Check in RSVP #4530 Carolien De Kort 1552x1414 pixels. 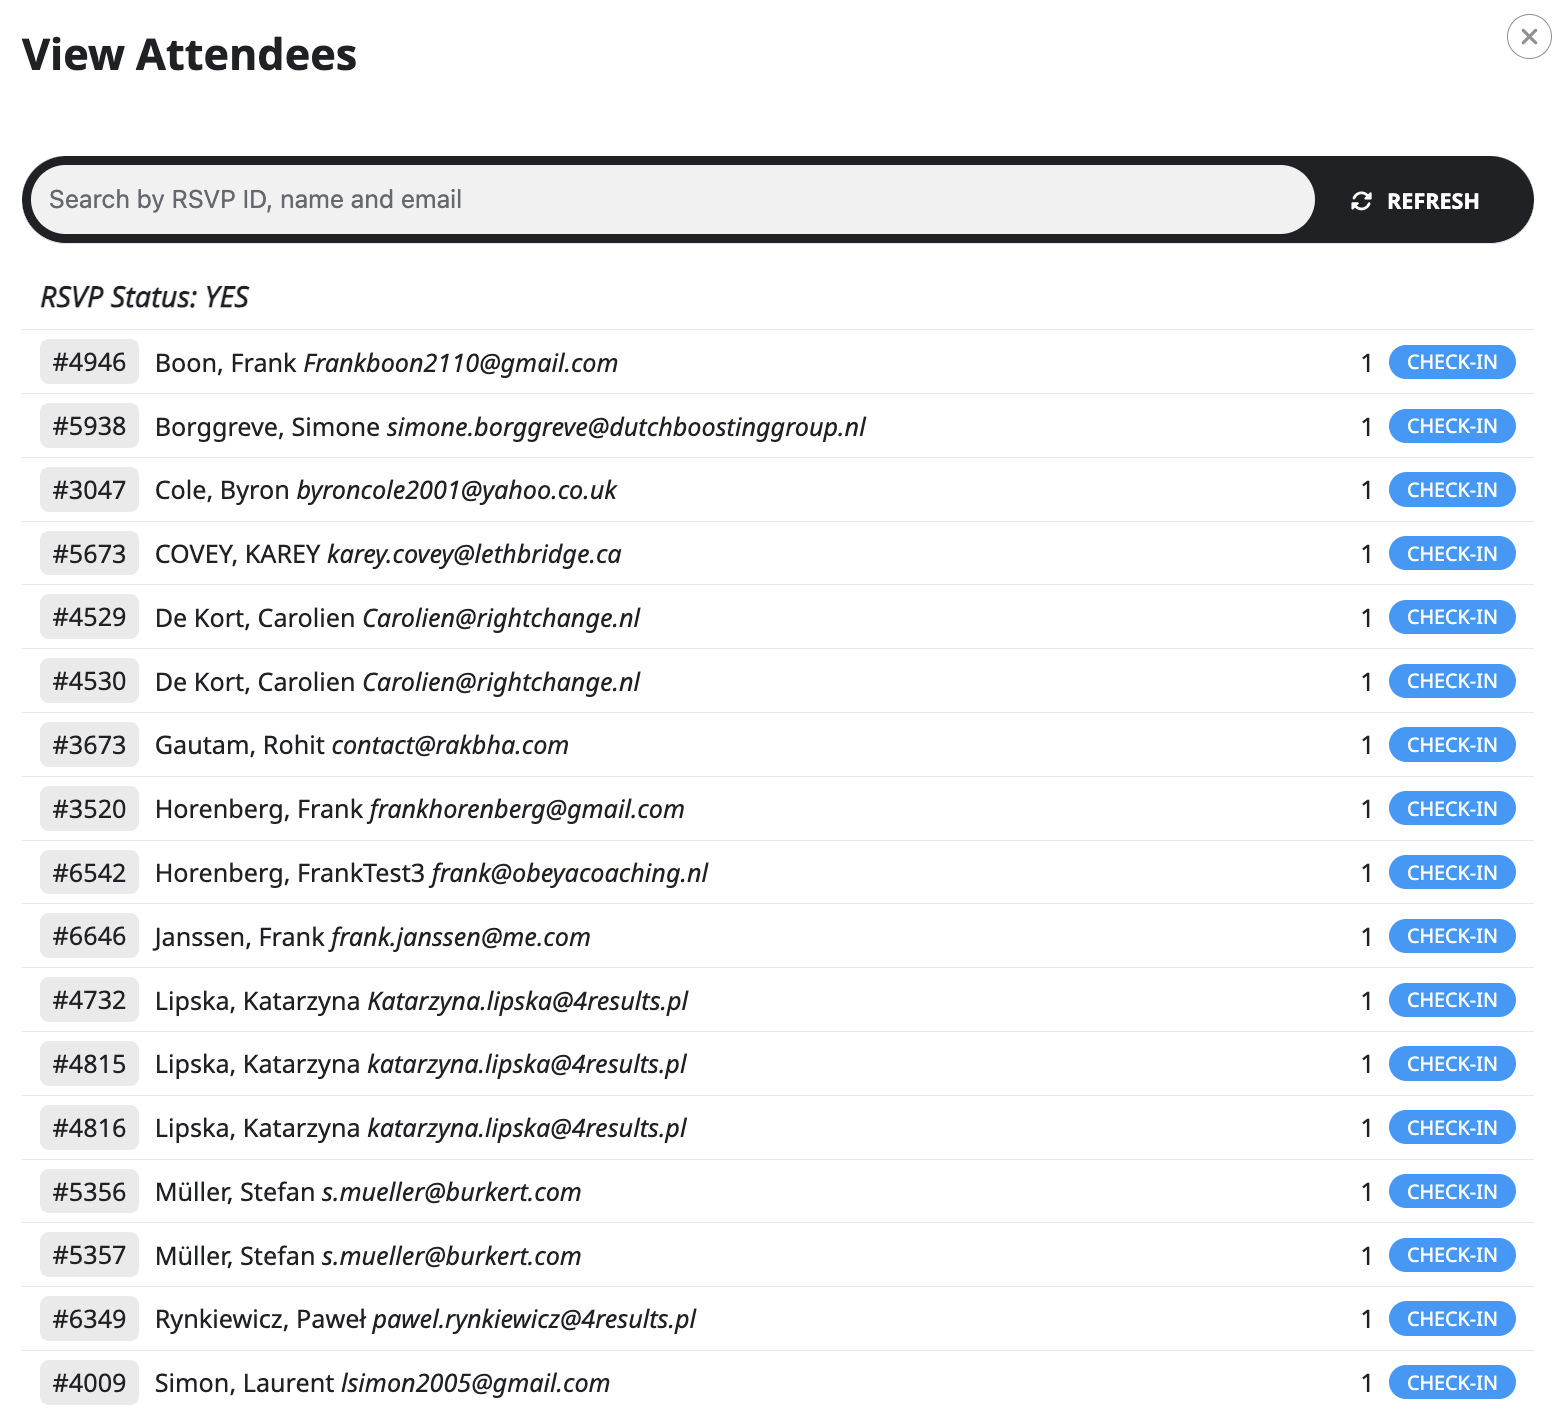pyautogui.click(x=1452, y=681)
